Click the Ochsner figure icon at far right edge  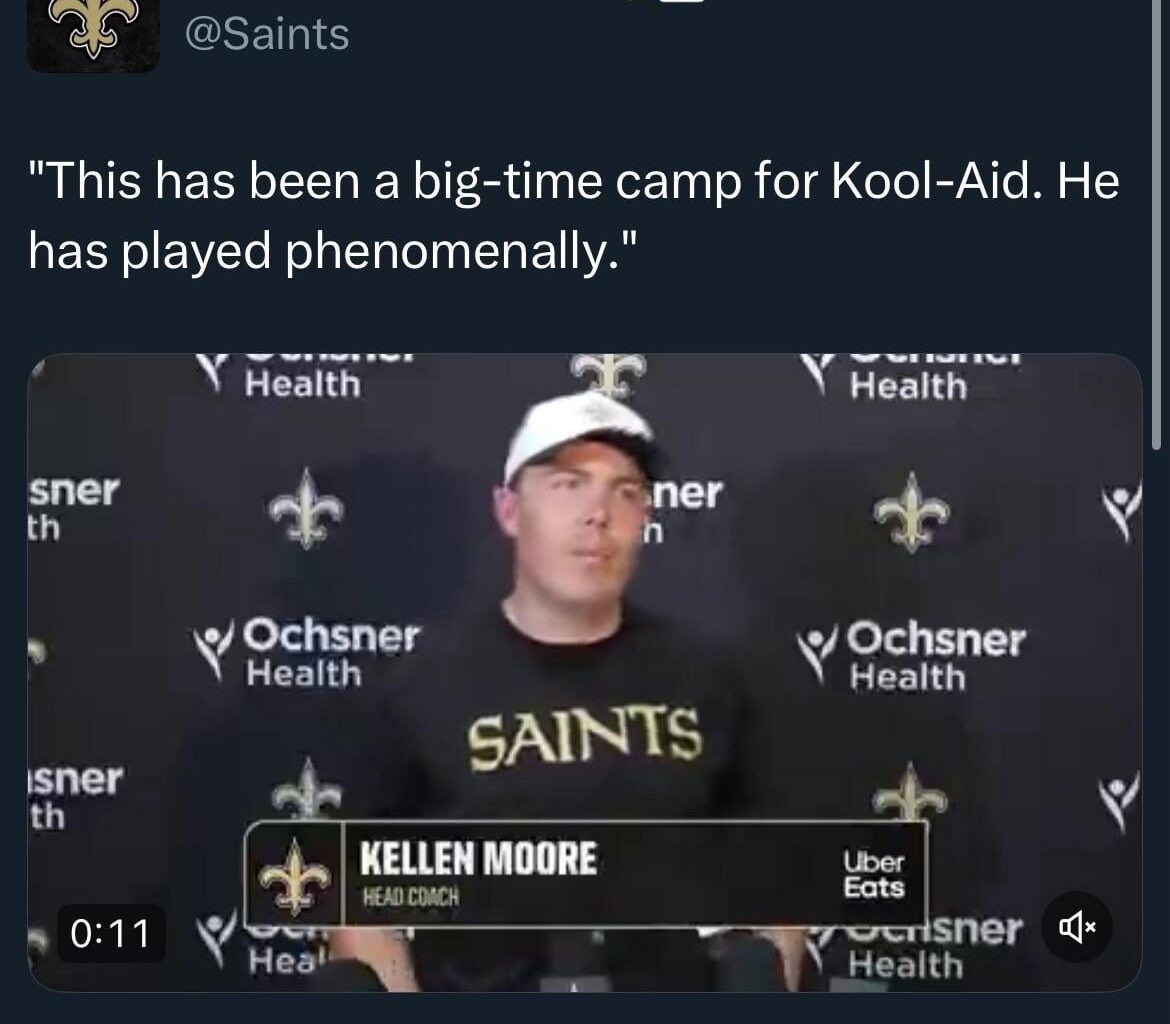click(1121, 511)
